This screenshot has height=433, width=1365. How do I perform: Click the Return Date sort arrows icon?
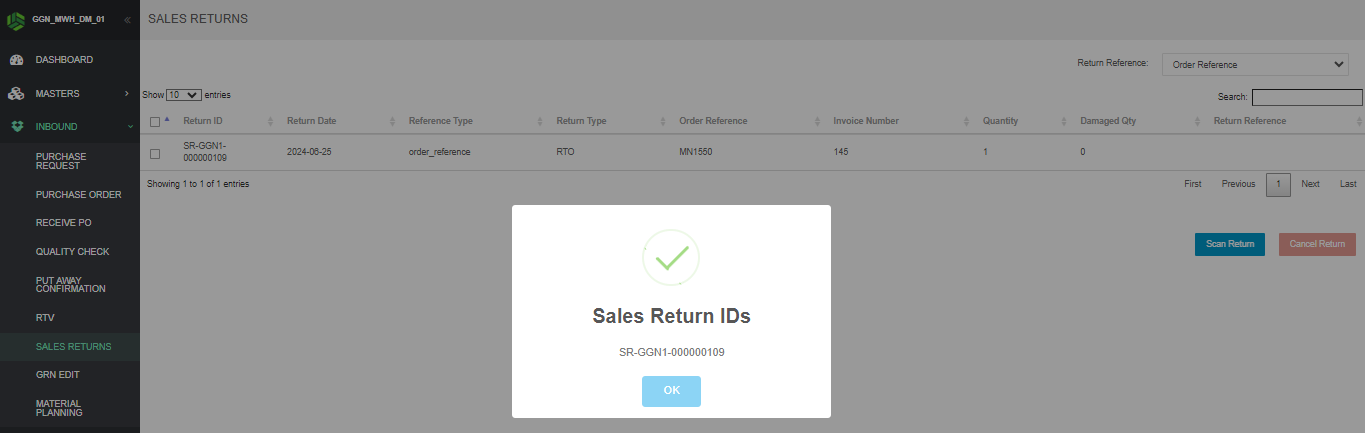[x=392, y=121]
